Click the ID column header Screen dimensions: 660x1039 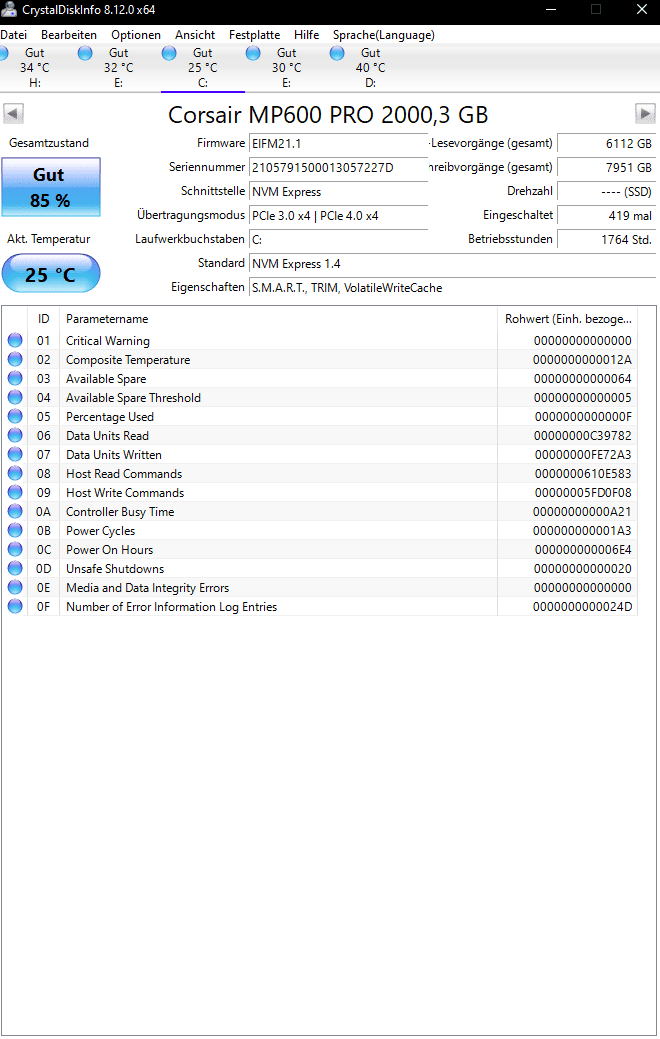pos(43,319)
